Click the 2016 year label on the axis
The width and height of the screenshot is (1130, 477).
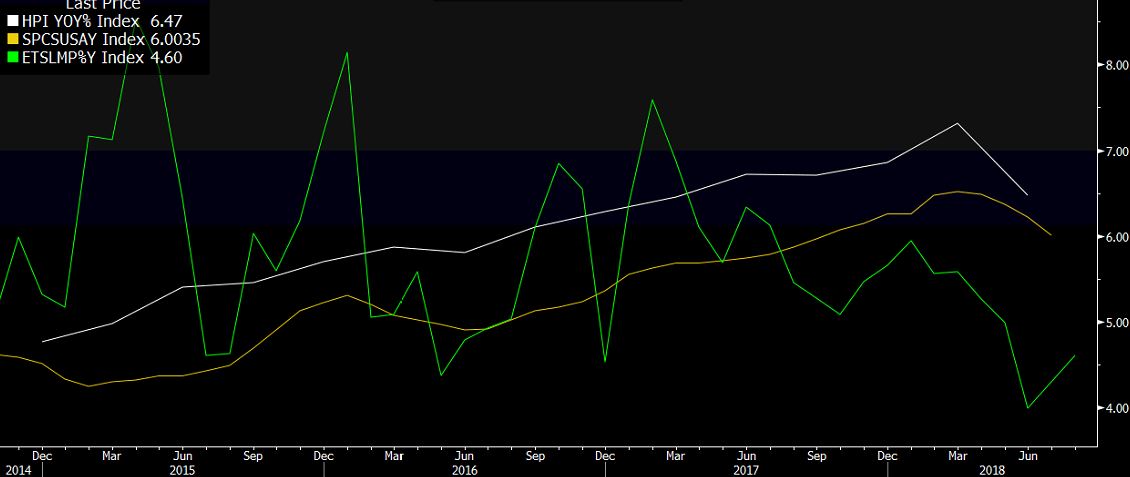[x=465, y=471]
